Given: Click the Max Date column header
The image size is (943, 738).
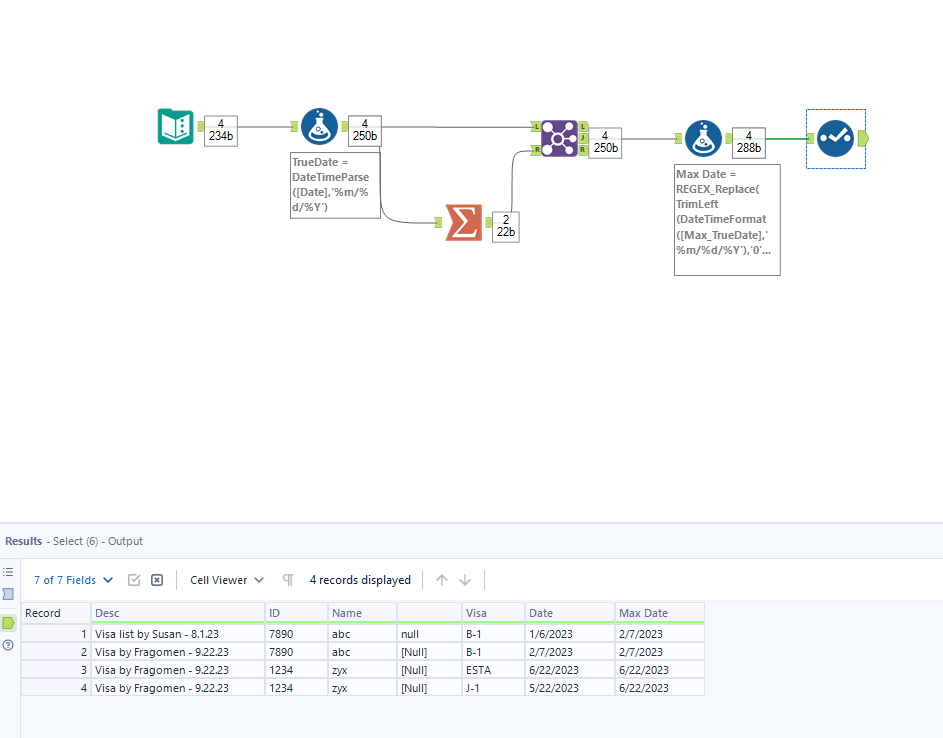Looking at the screenshot, I should [x=660, y=613].
